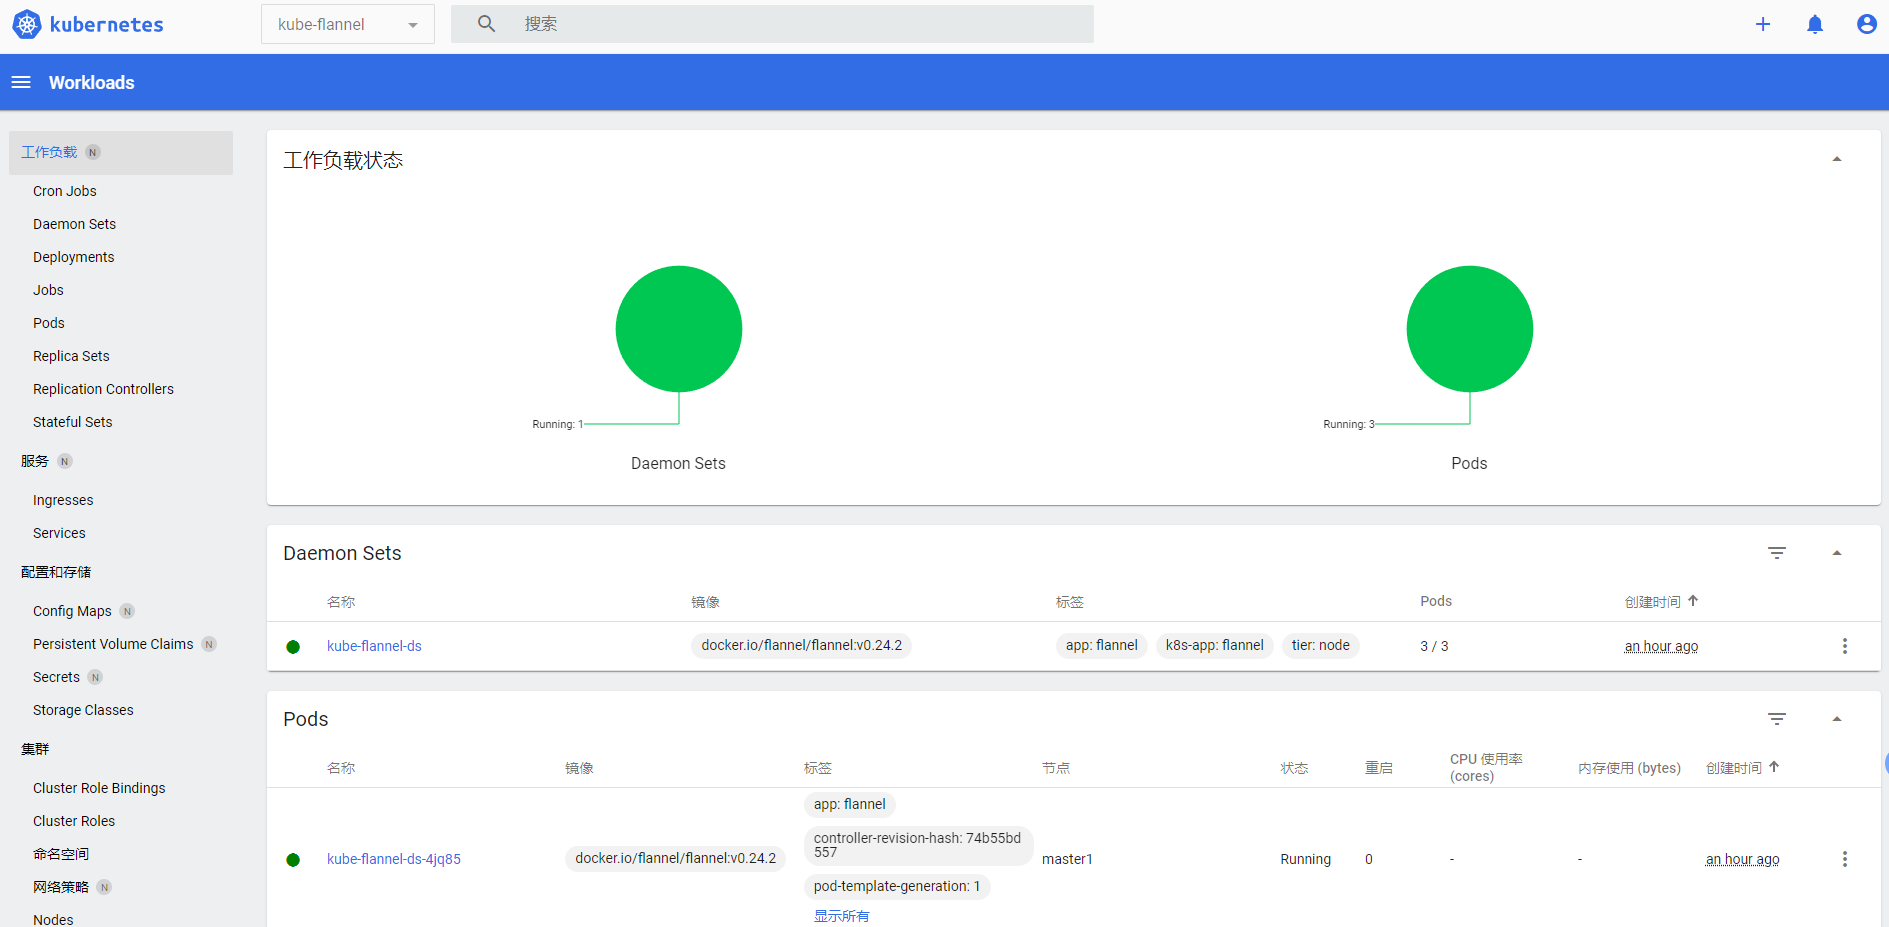
Task: Click N badge beside Secrets
Action: 95,677
